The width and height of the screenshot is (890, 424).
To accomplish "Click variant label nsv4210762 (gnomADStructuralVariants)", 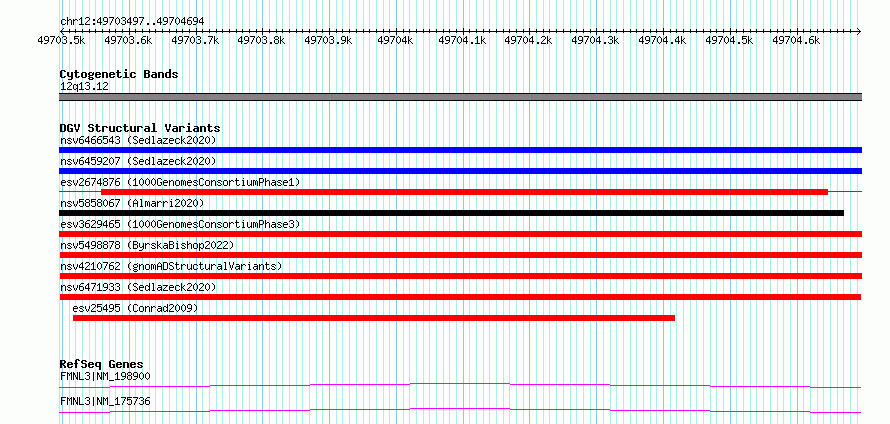I will click(171, 266).
